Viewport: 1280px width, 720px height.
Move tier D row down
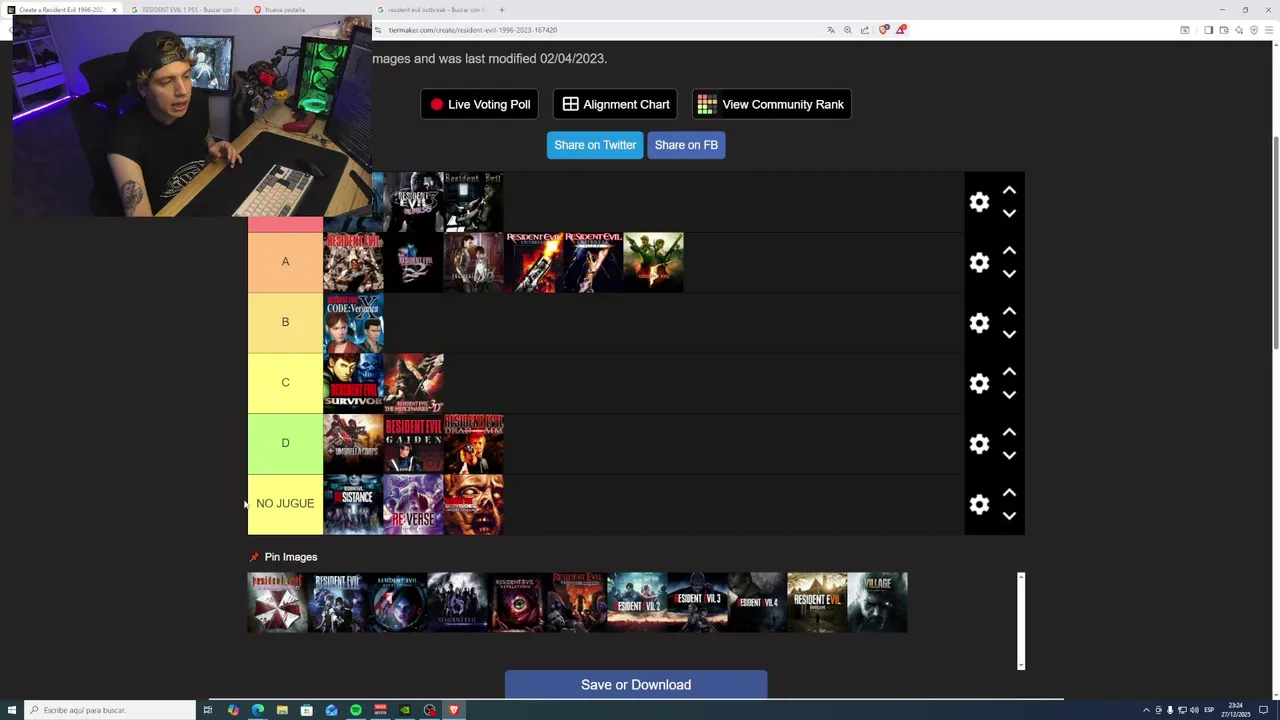pyautogui.click(x=1009, y=455)
